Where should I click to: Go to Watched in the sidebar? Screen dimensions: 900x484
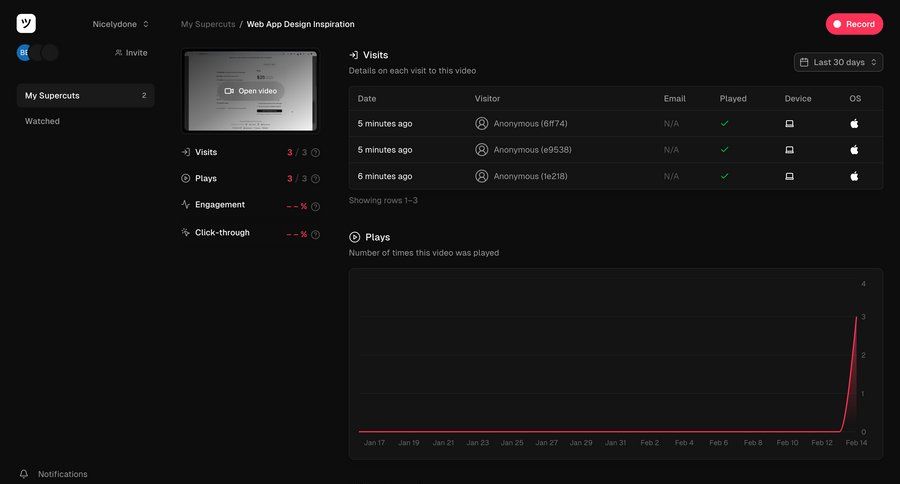pos(43,121)
